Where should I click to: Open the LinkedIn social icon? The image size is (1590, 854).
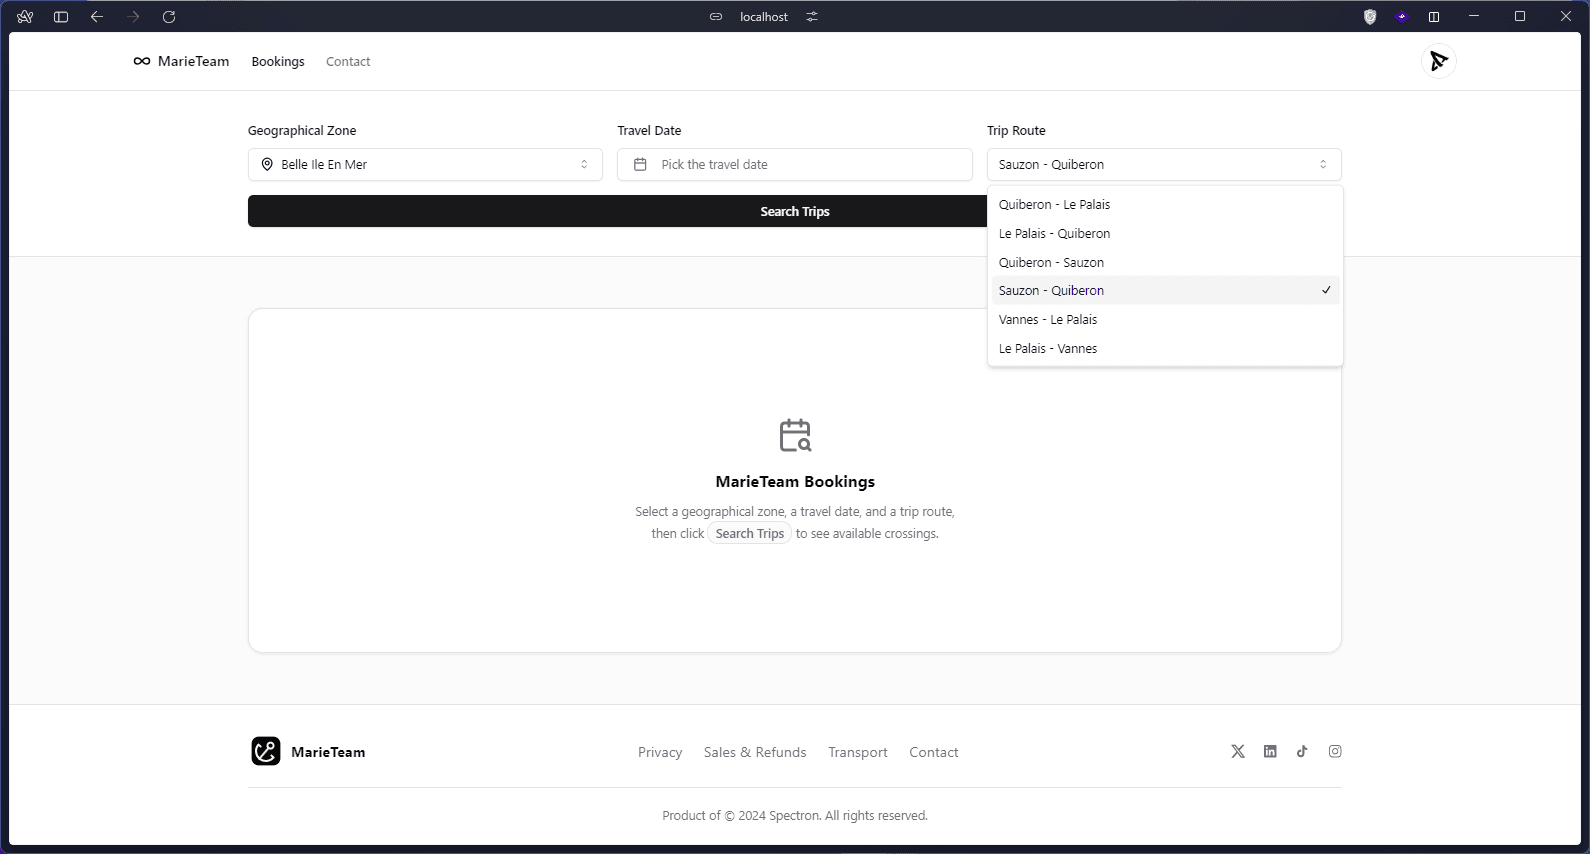pyautogui.click(x=1270, y=751)
